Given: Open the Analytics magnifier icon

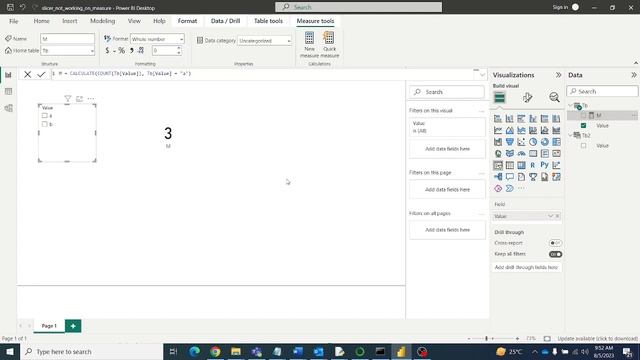Looking at the screenshot, I should click(554, 98).
